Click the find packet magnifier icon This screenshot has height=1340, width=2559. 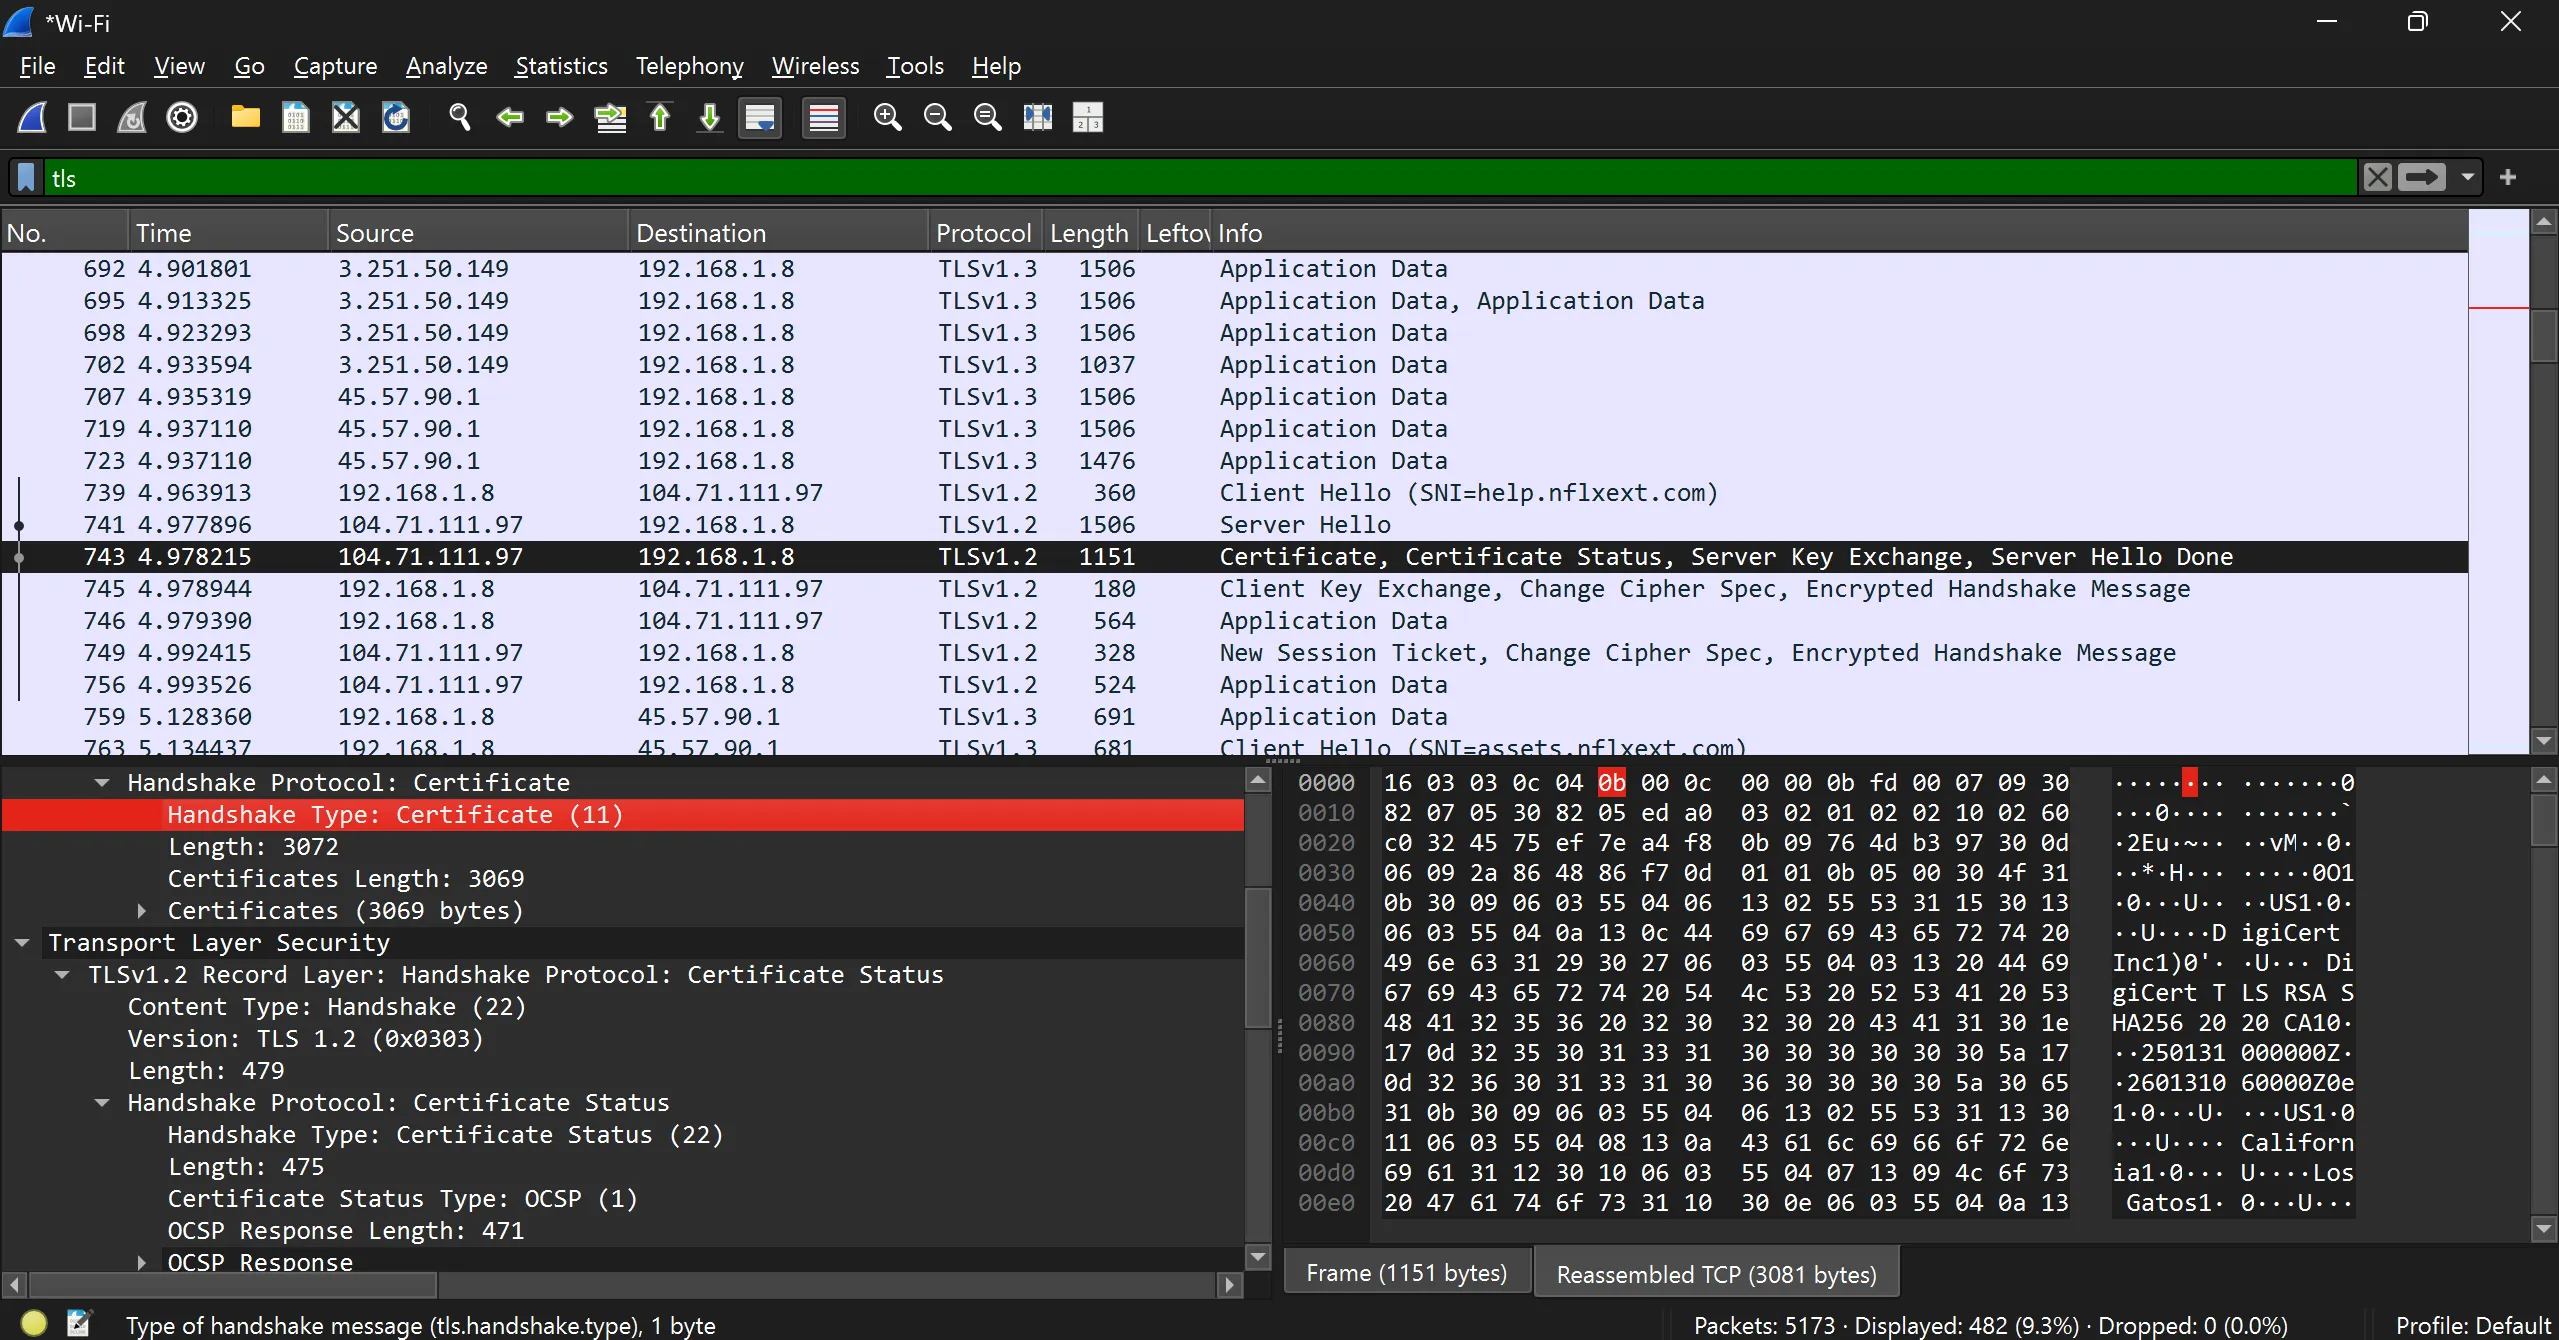pos(460,118)
